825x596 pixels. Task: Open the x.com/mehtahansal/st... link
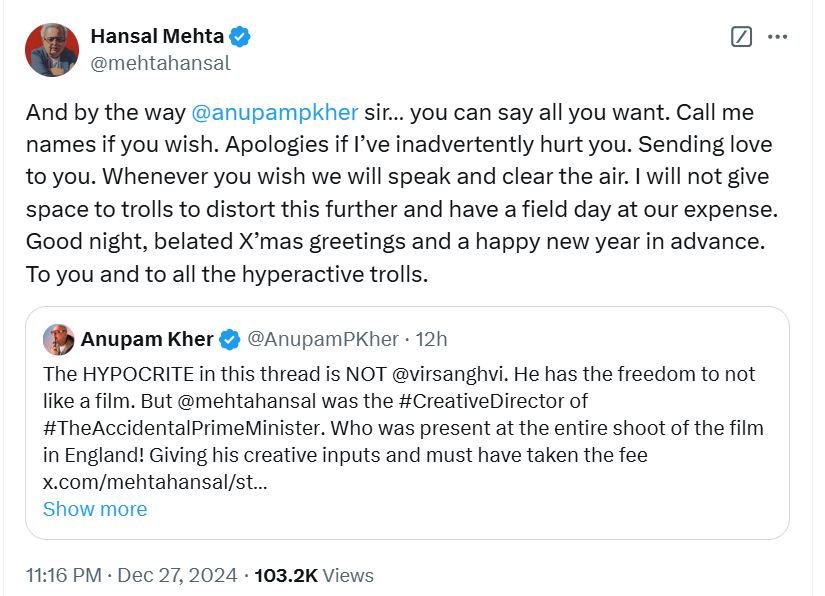point(155,482)
